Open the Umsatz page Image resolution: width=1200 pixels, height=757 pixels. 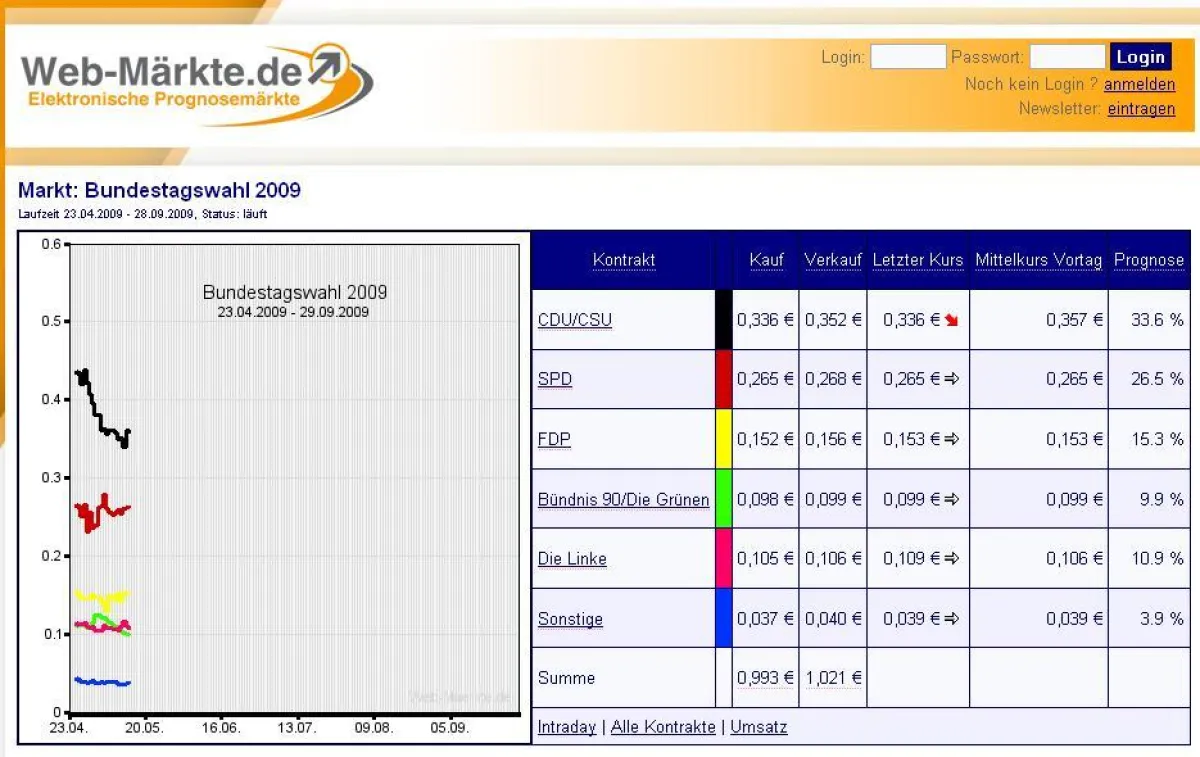[x=758, y=727]
